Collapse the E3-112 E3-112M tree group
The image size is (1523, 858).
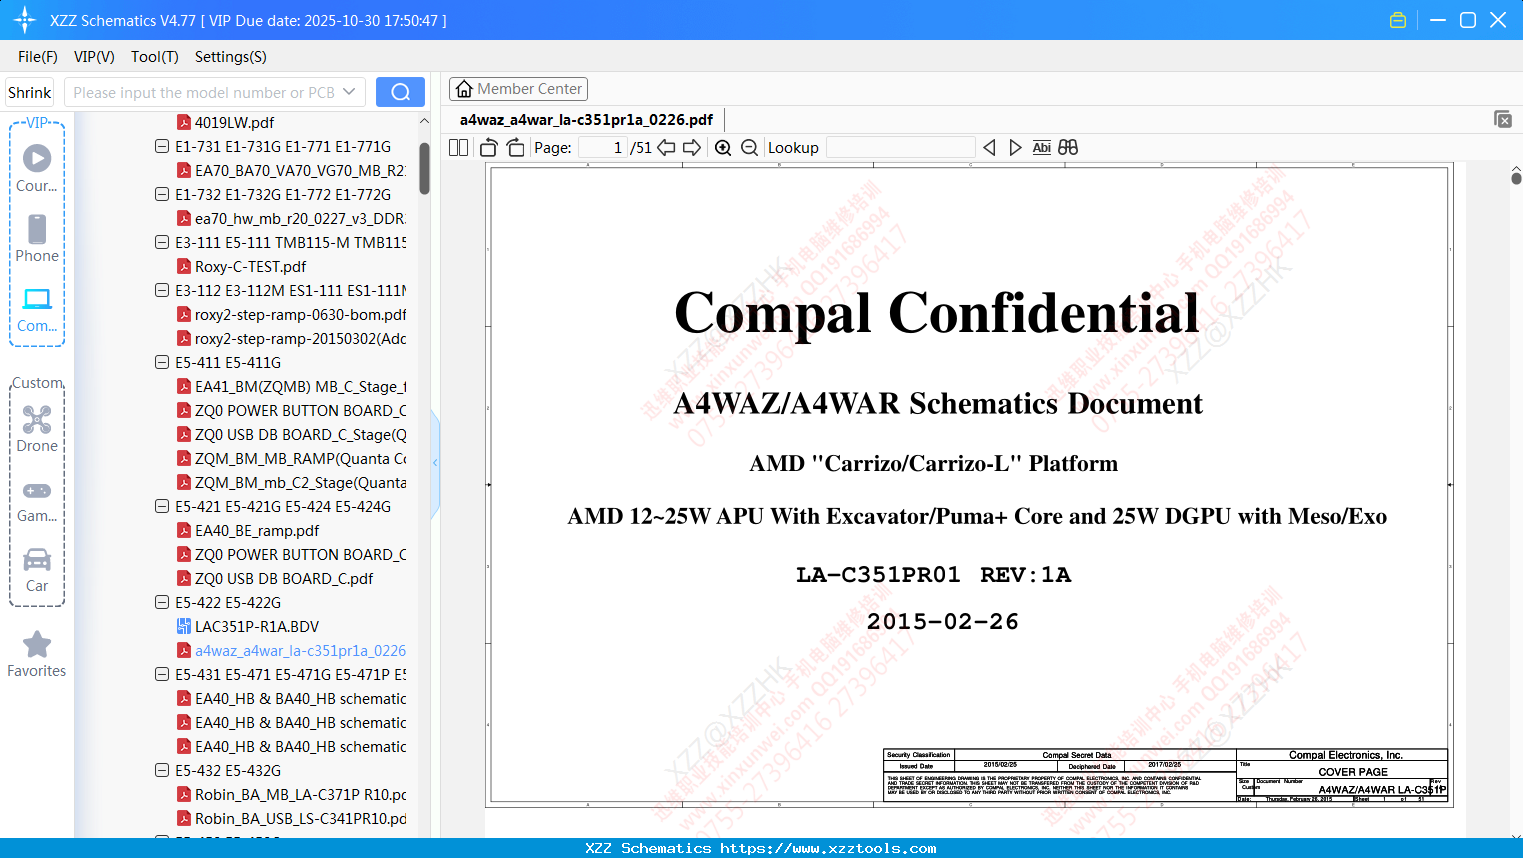pyautogui.click(x=162, y=290)
